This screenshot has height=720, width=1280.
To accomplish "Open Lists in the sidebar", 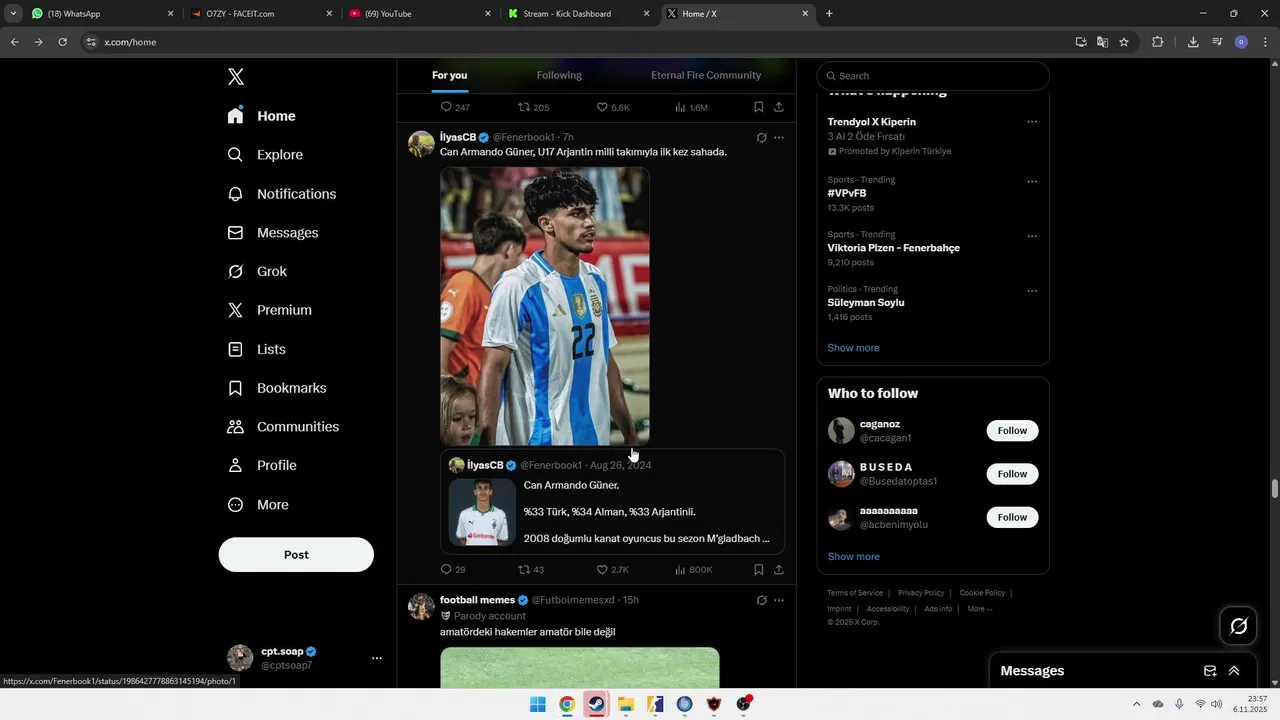I will click(x=257, y=349).
